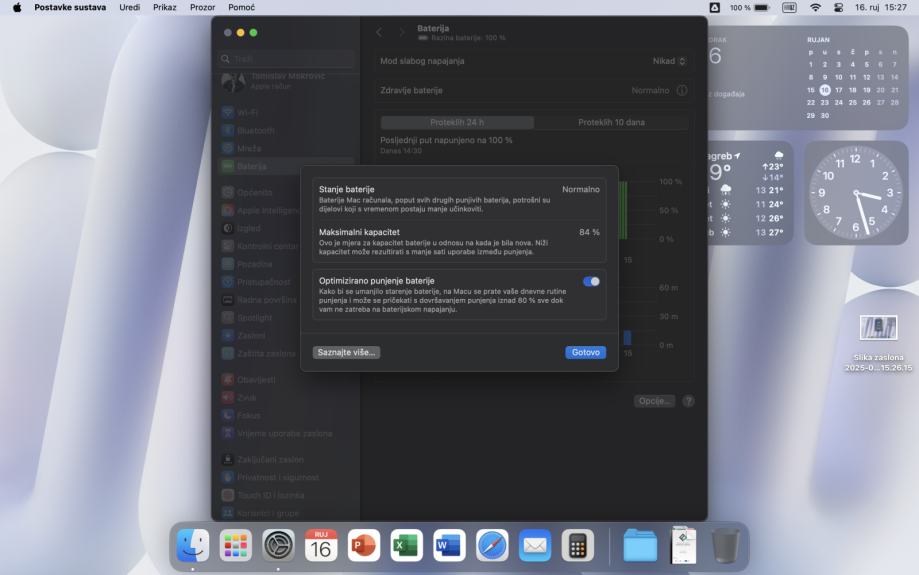Open the Prozor menu

pos(202,8)
